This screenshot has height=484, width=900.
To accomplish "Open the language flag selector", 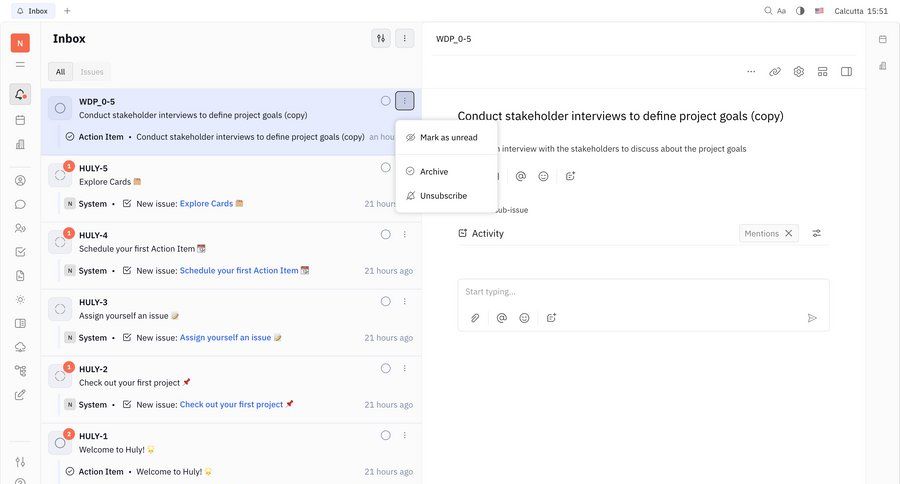I will [x=819, y=11].
